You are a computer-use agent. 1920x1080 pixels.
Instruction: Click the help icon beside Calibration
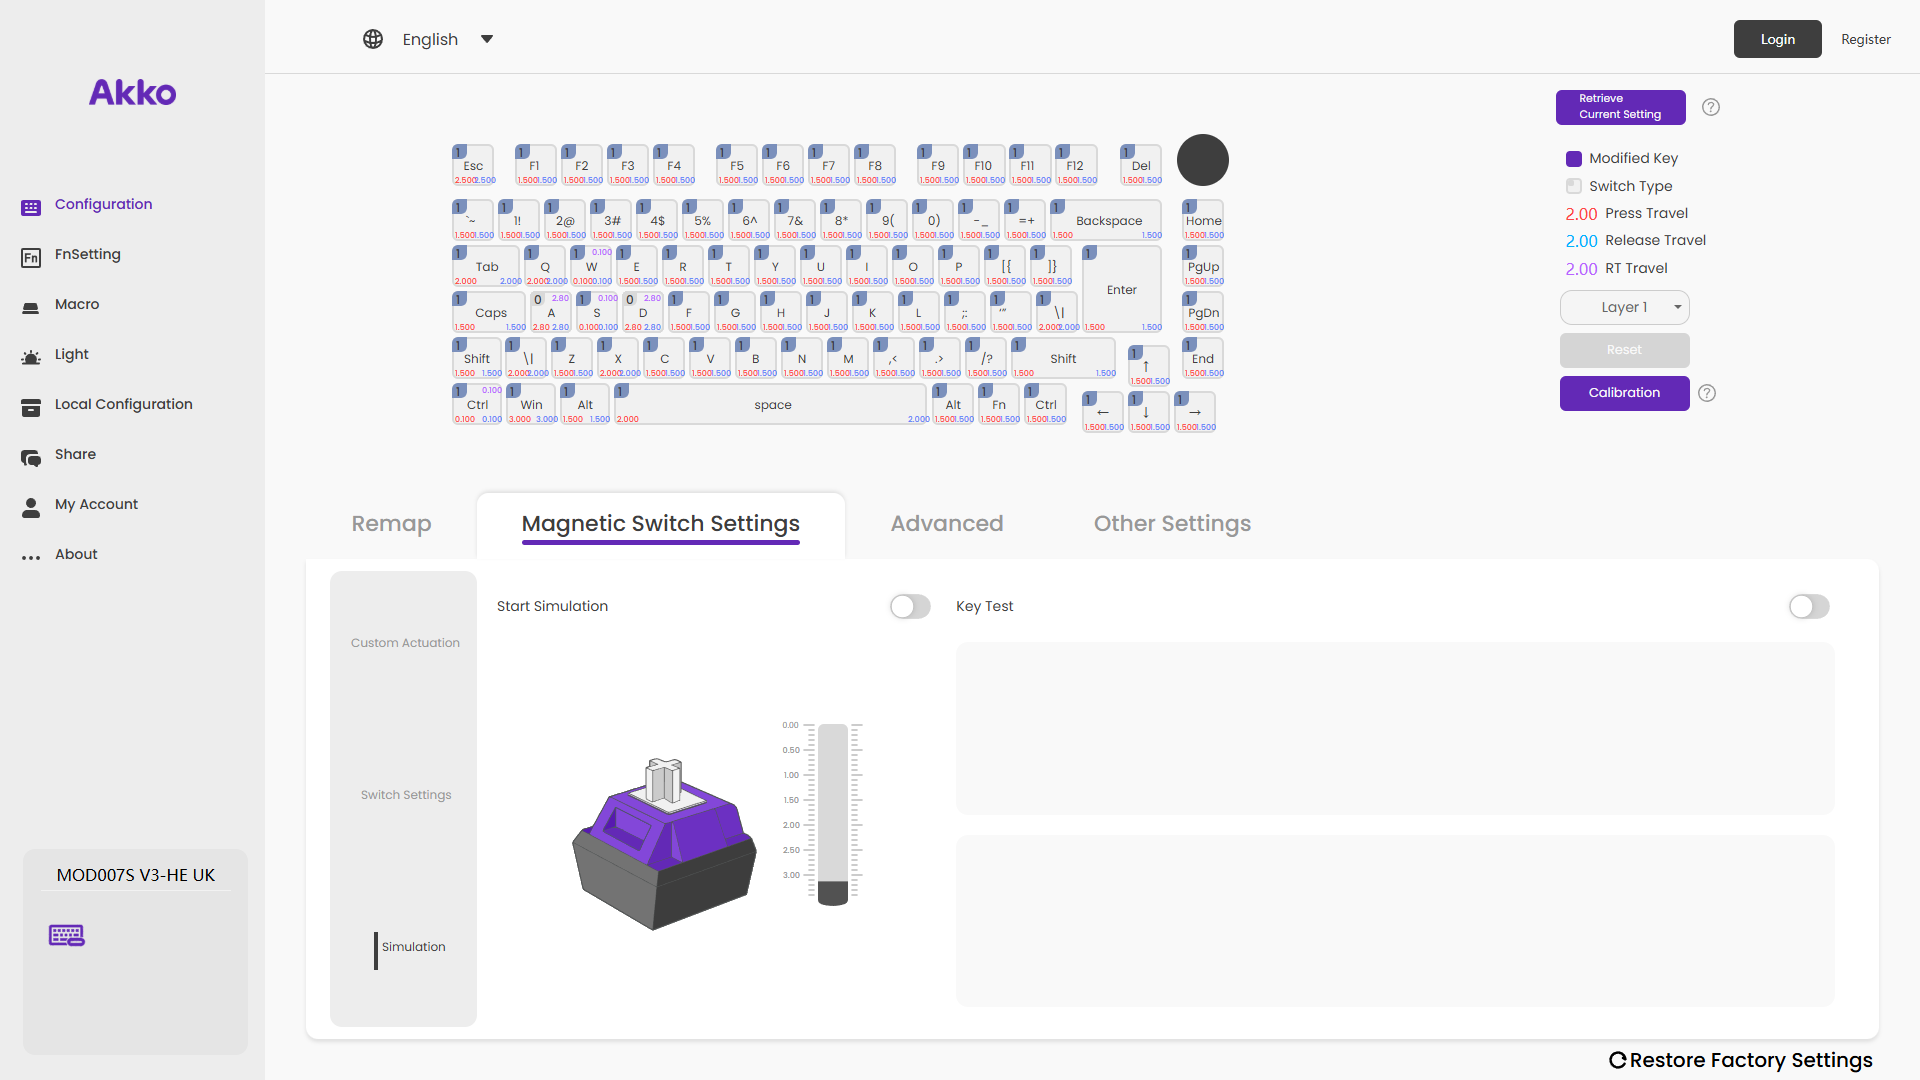pos(1707,393)
